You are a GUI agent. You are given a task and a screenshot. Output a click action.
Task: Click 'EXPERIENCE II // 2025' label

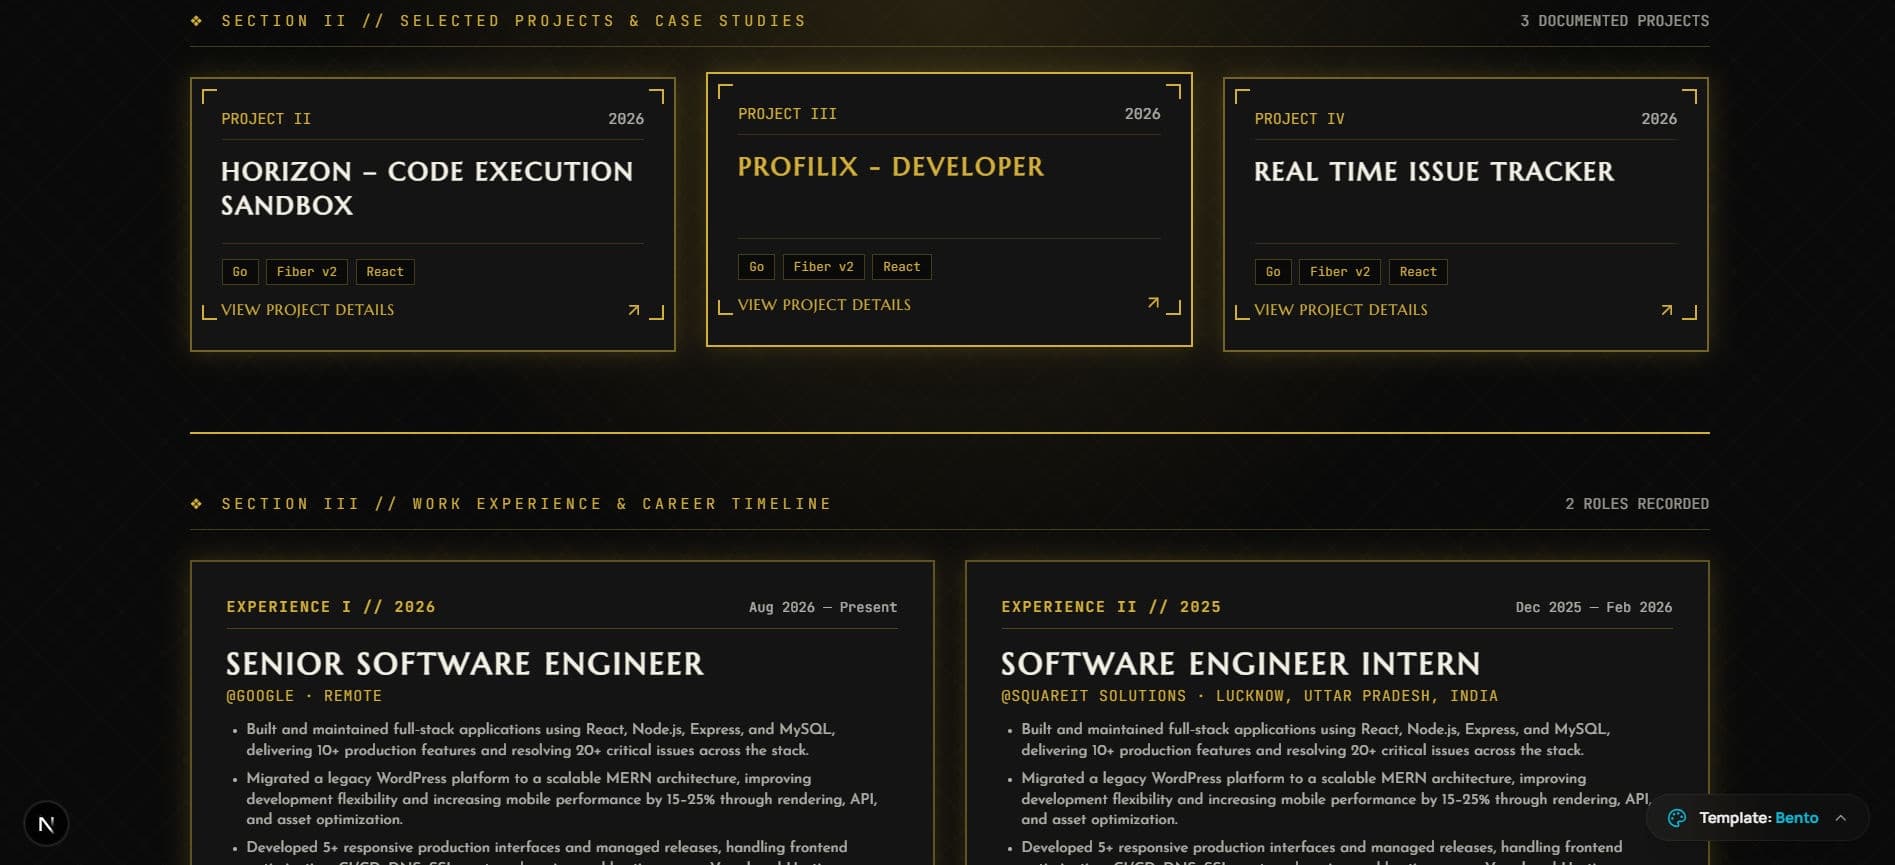tap(1111, 607)
